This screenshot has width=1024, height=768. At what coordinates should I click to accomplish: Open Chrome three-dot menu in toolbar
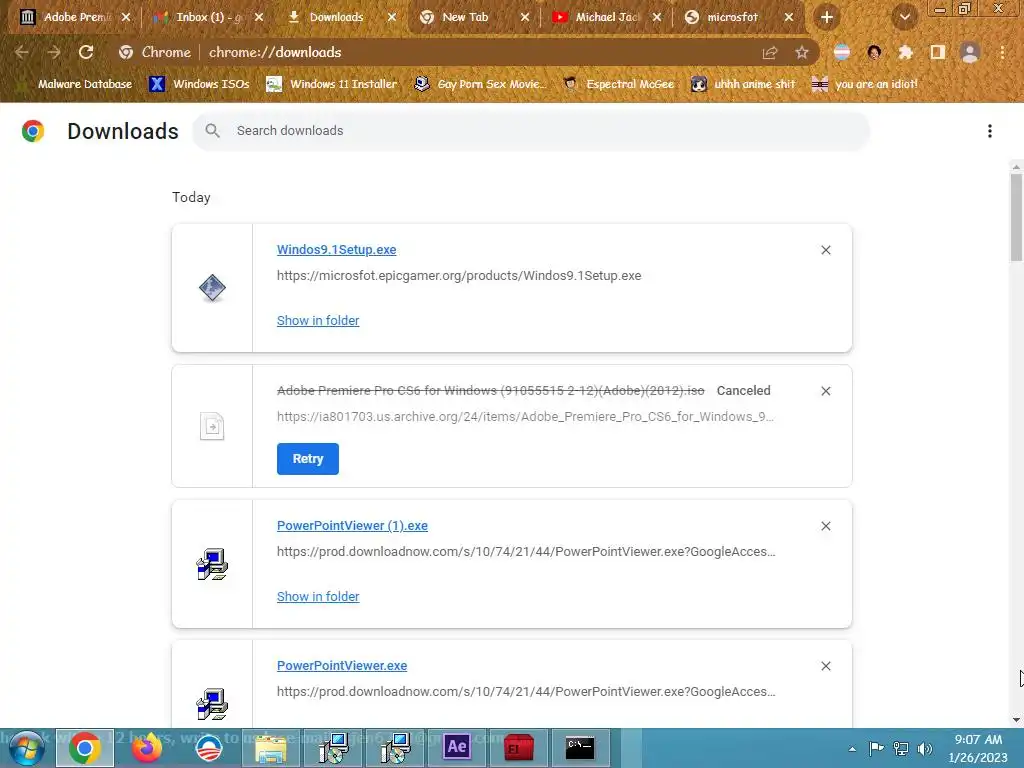[x=1002, y=52]
